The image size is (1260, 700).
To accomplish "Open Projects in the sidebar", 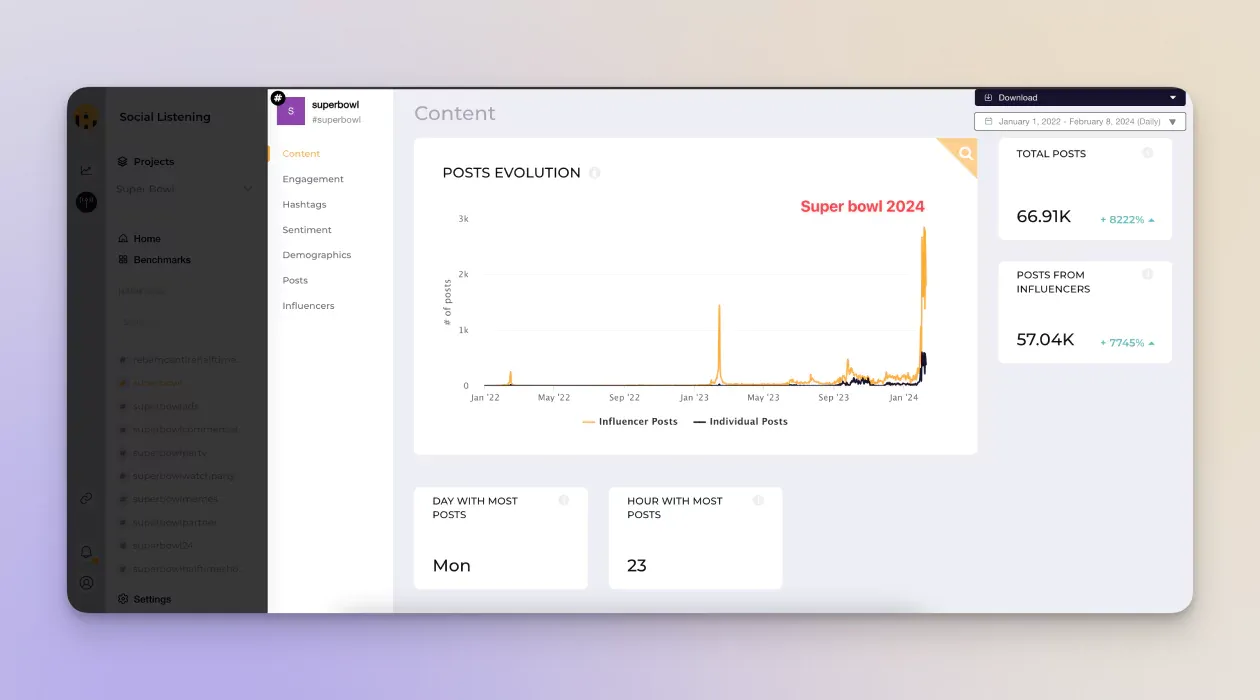I will click(154, 161).
